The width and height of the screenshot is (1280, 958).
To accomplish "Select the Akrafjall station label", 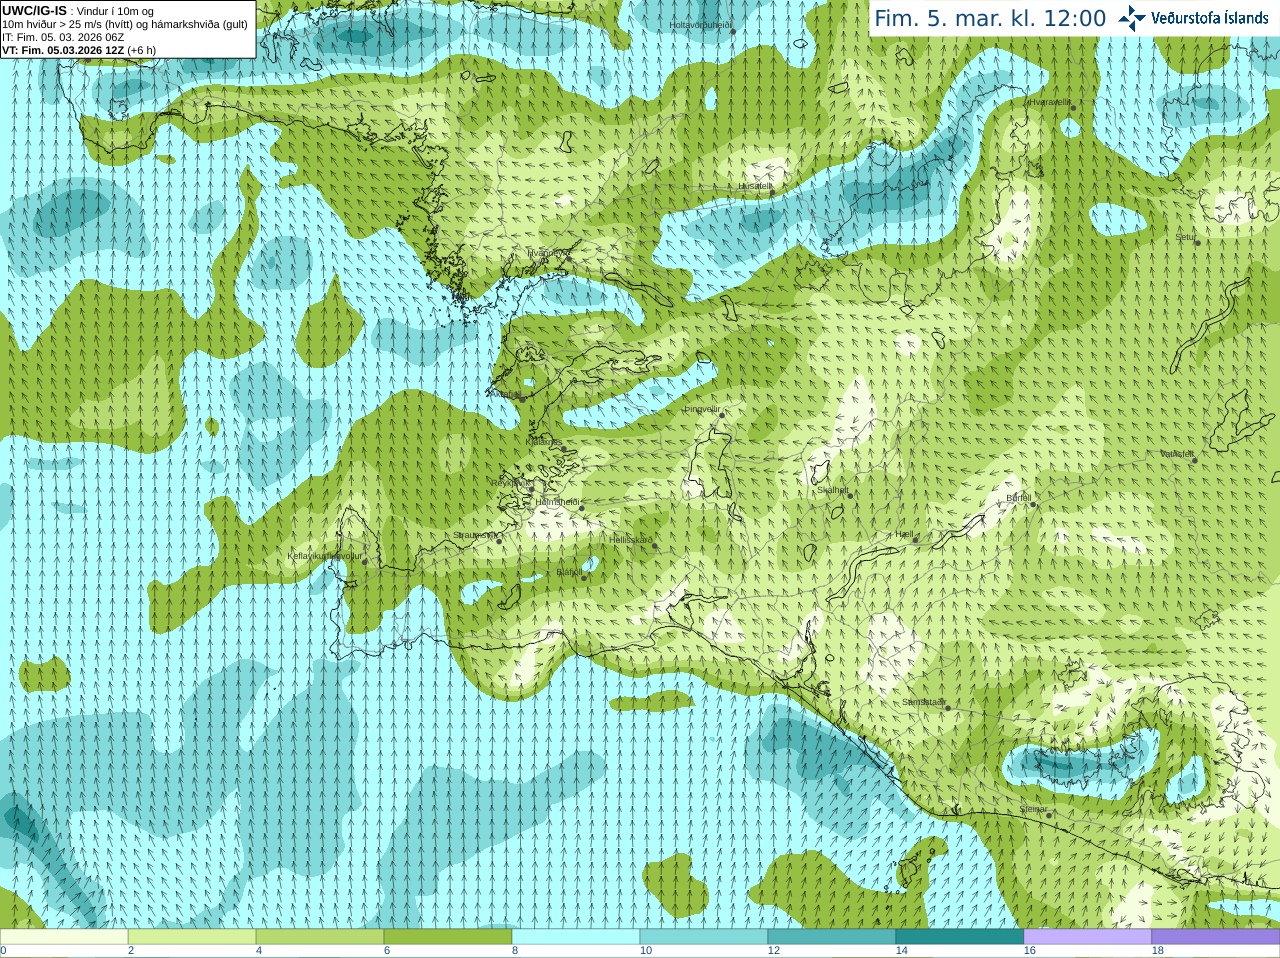I will coord(505,394).
